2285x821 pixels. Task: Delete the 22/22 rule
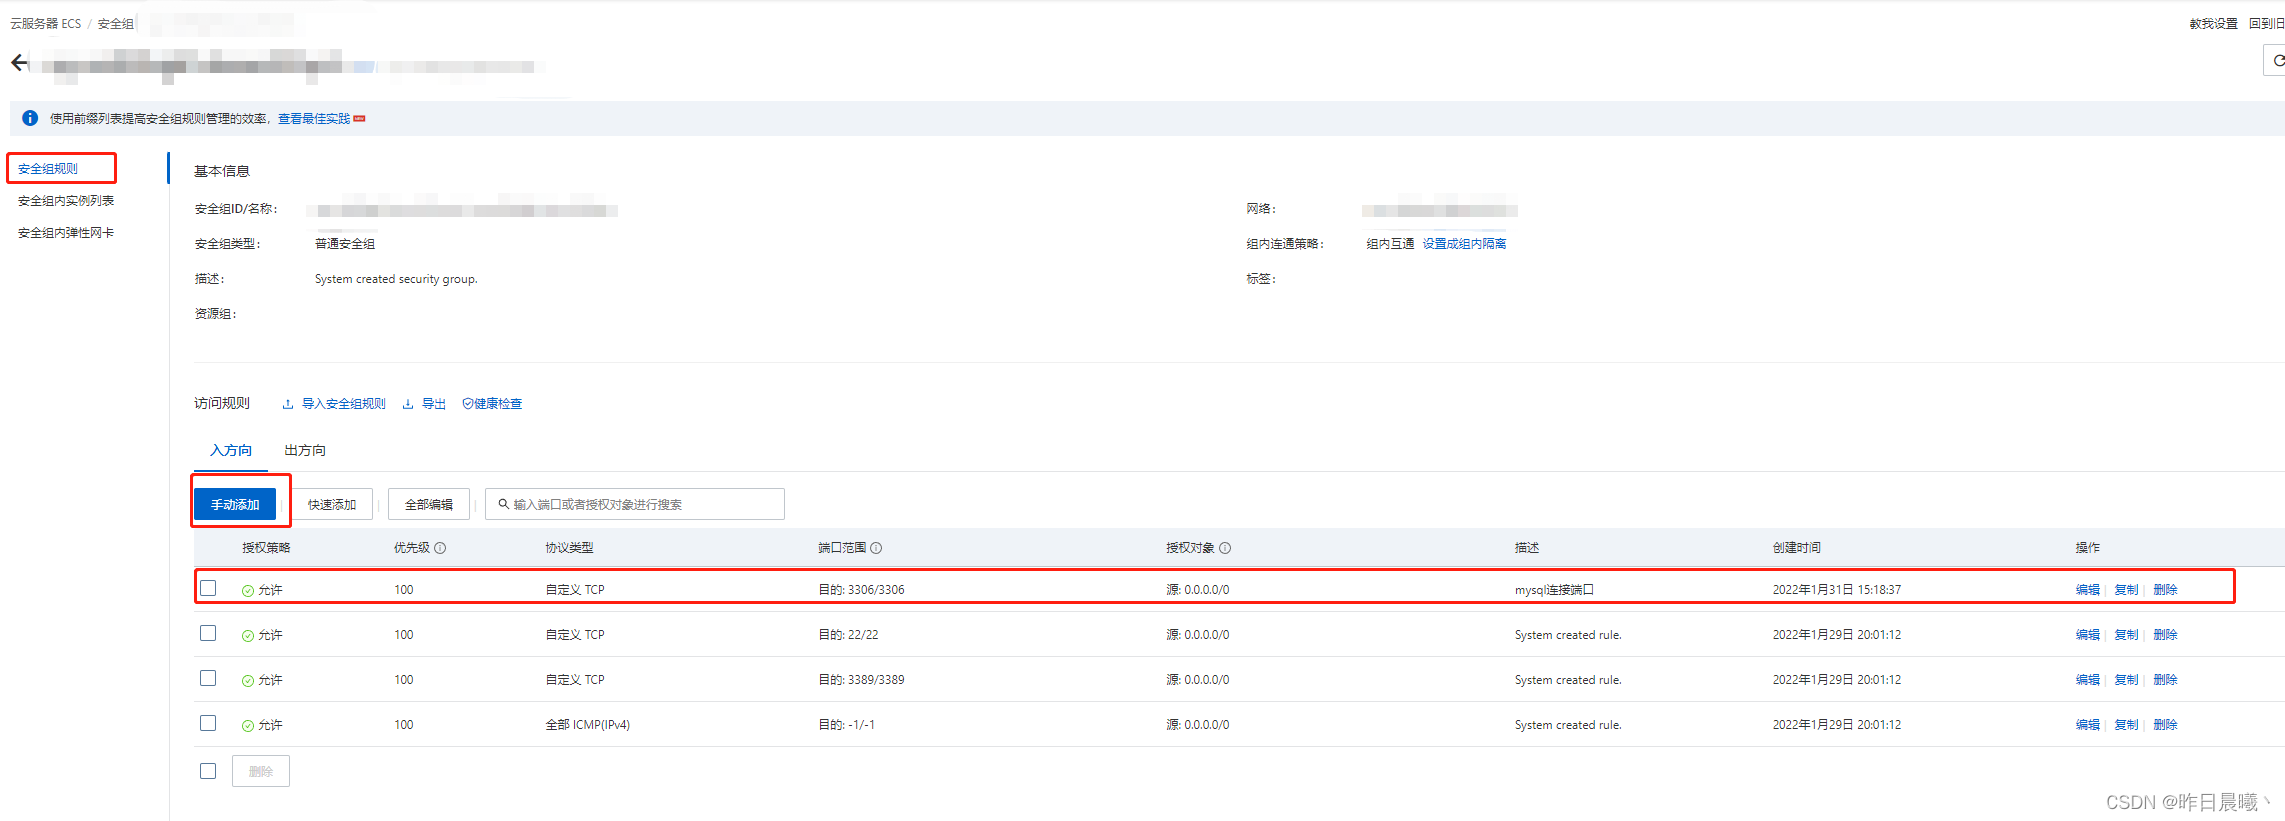[2165, 635]
